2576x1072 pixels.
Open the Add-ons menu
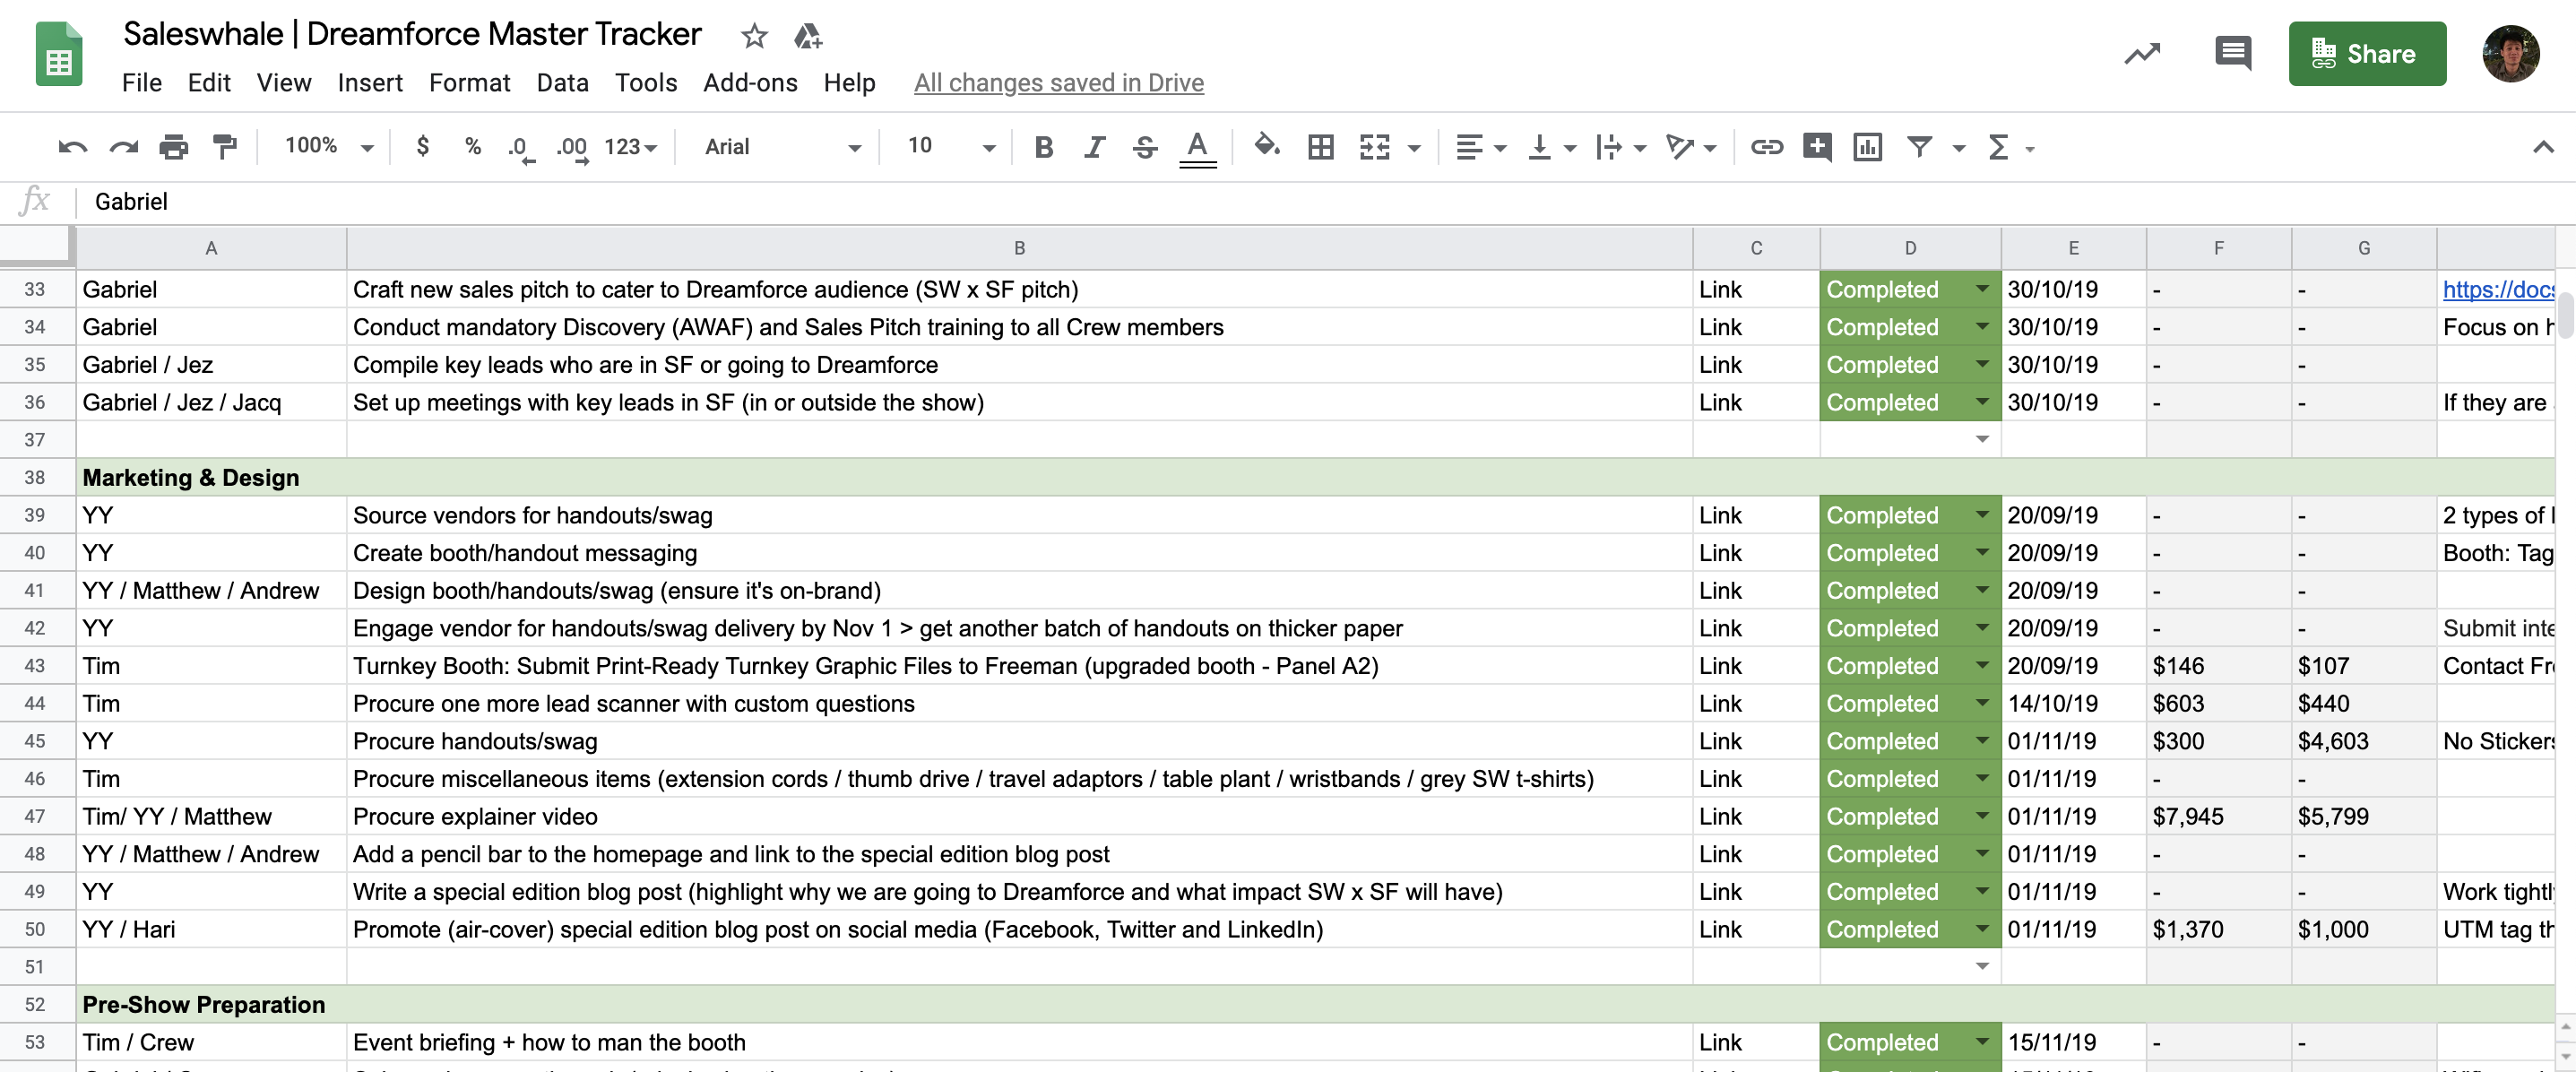(750, 83)
